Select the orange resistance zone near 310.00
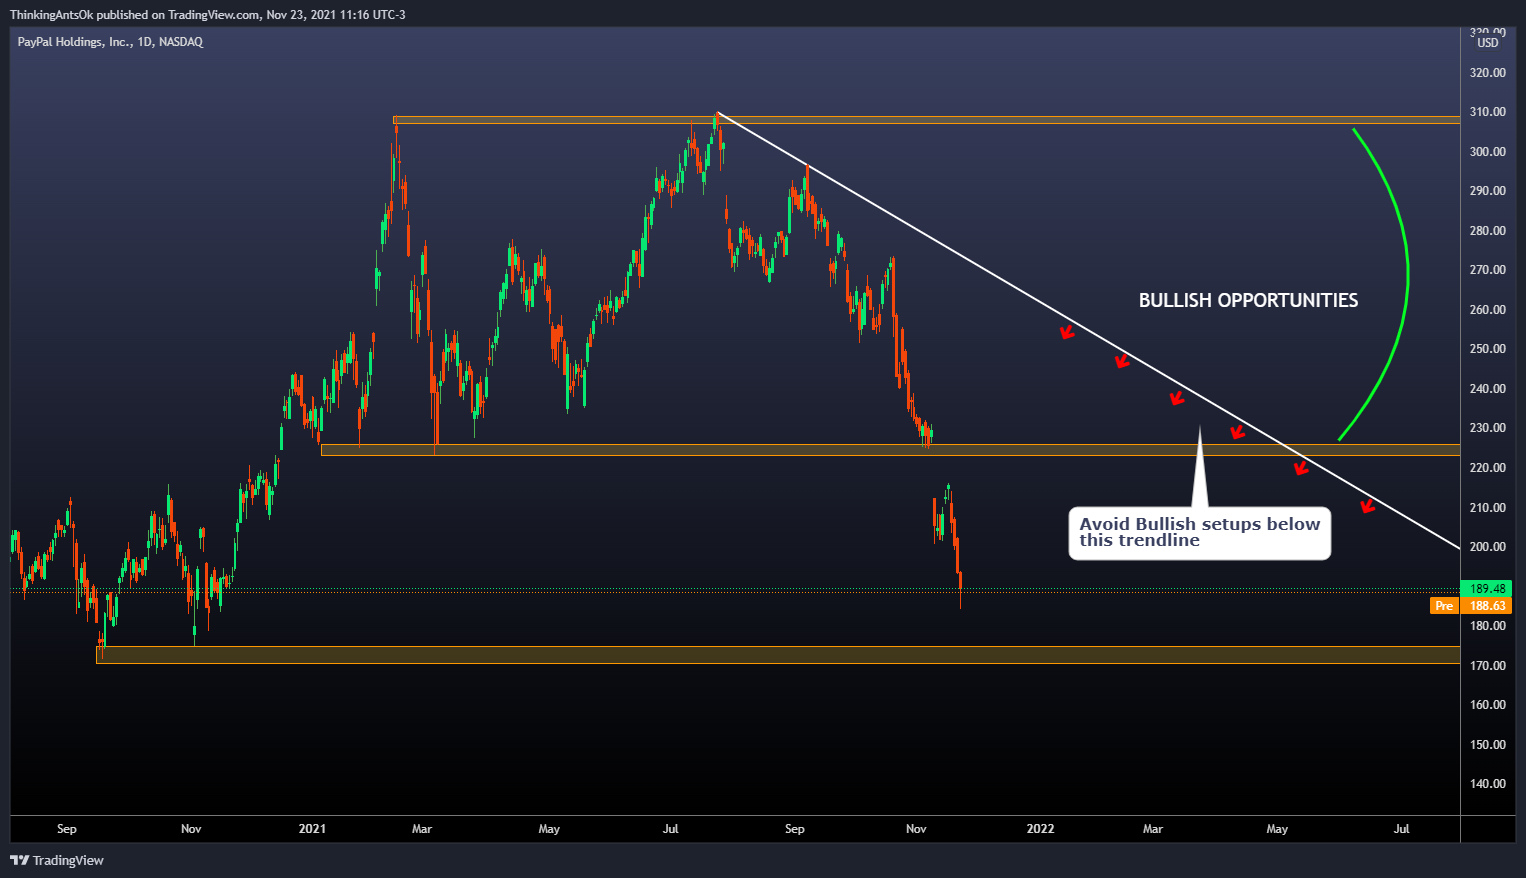 tap(926, 119)
